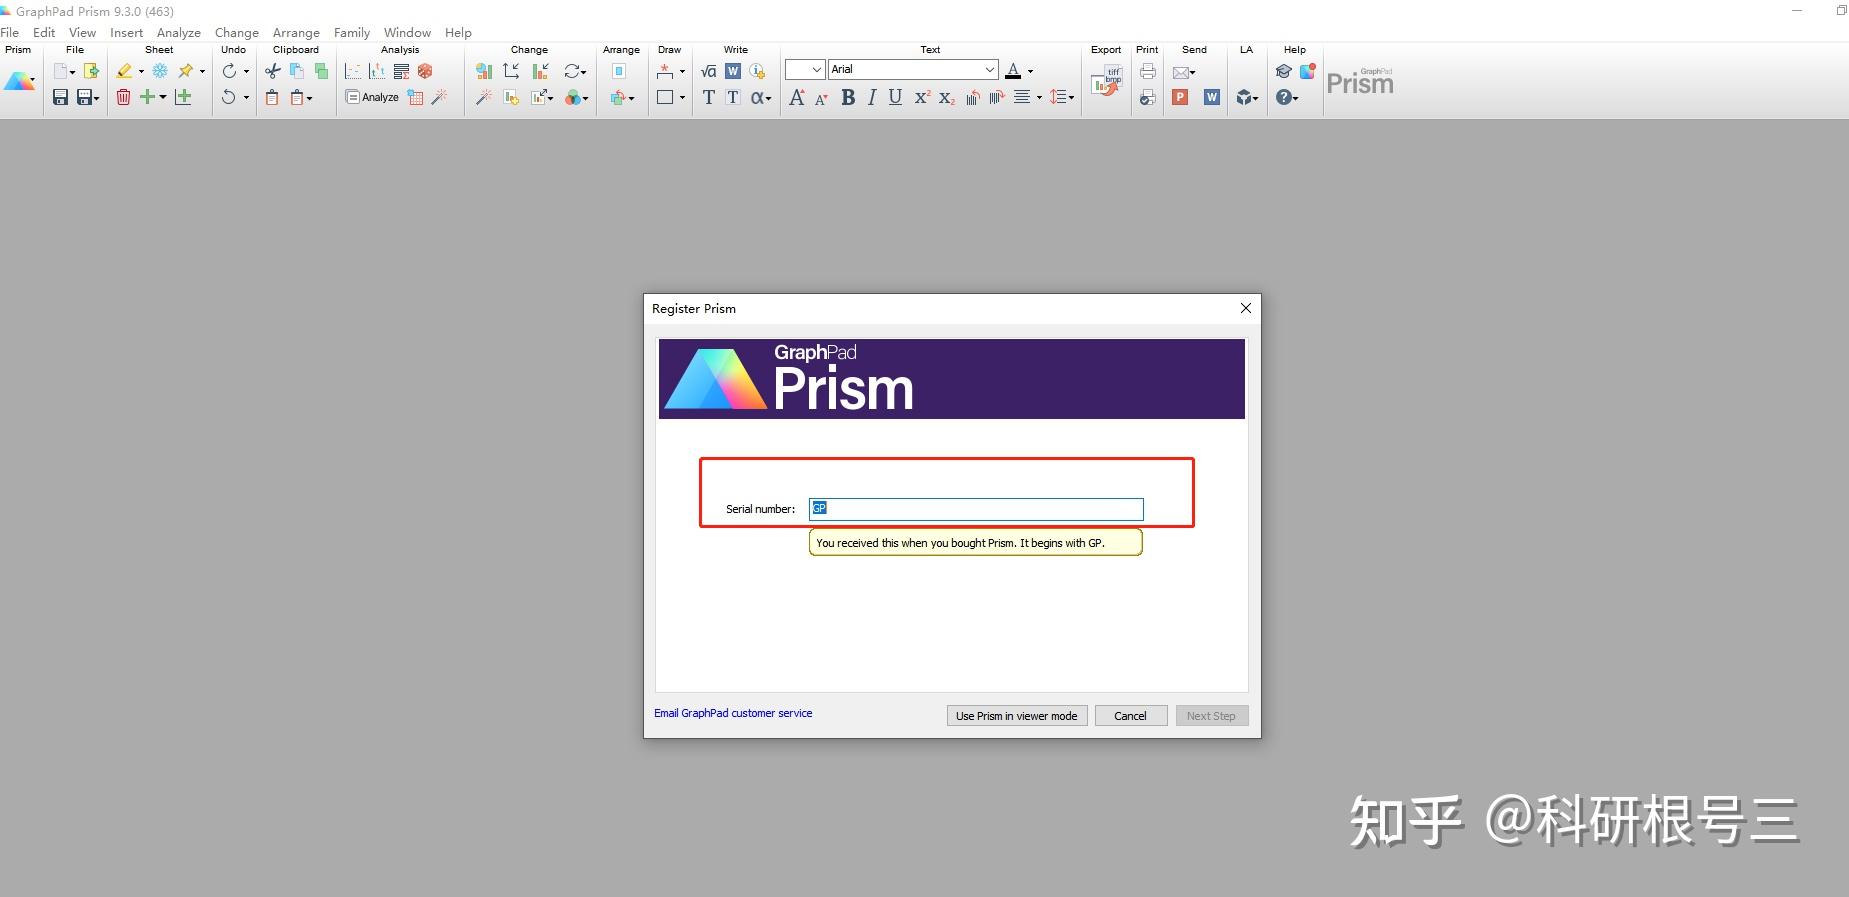Screen dimensions: 1849x897
Task: Click the graduation cap help icon
Action: [x=1284, y=71]
